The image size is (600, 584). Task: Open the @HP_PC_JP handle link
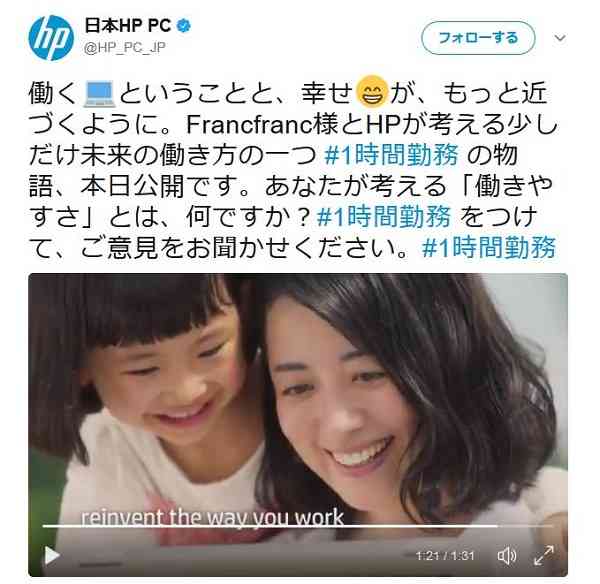[x=124, y=47]
